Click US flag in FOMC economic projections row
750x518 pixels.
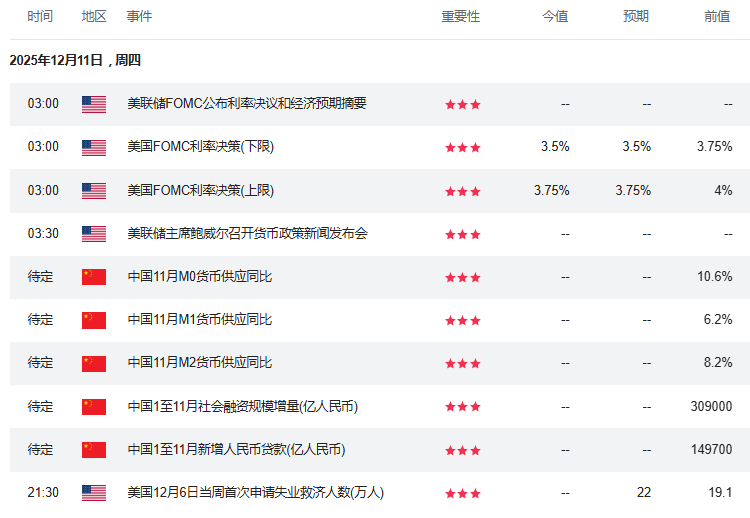click(x=94, y=104)
